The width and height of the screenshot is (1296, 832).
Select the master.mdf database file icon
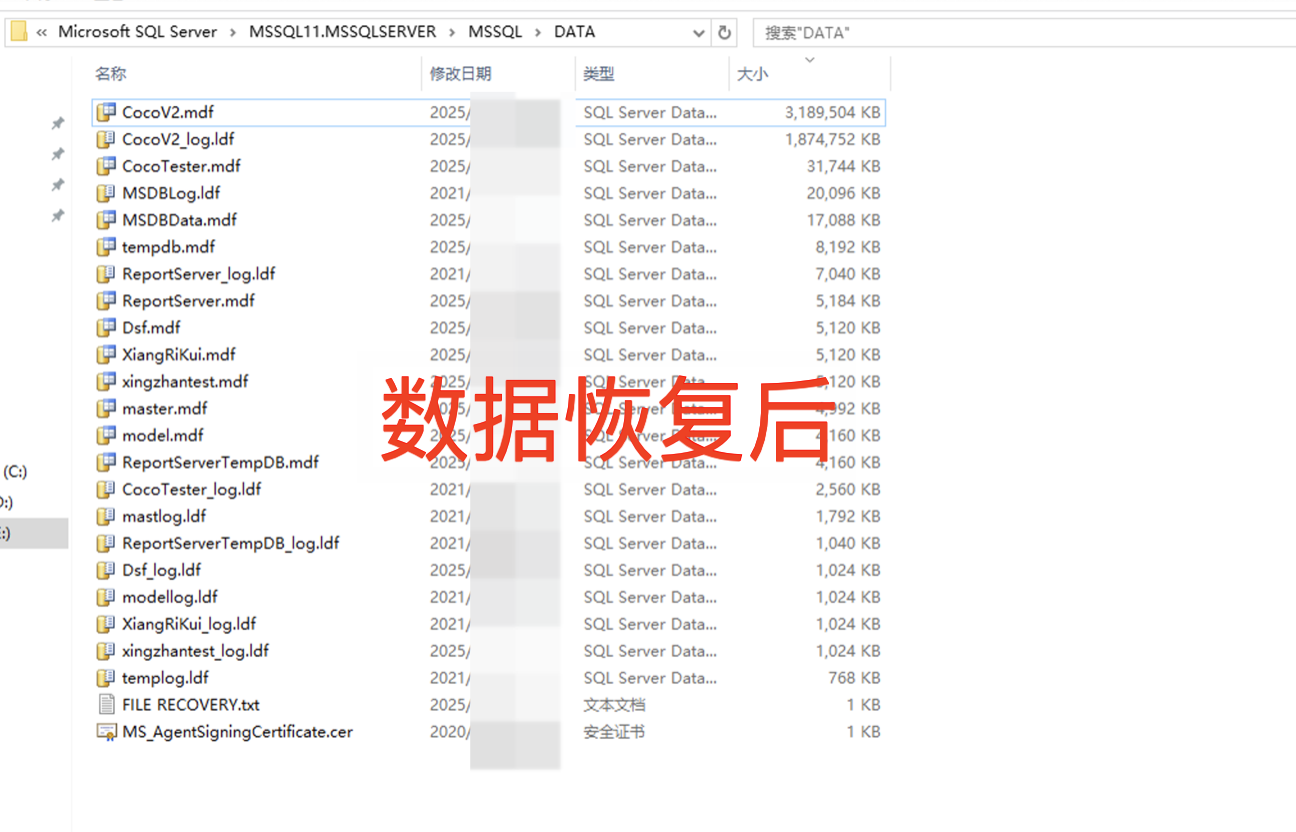[x=106, y=409]
